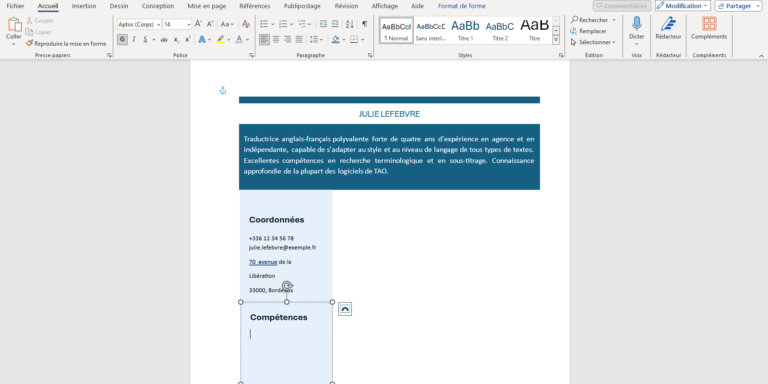
Task: Open the Modification mode dropdown
Action: tap(683, 6)
